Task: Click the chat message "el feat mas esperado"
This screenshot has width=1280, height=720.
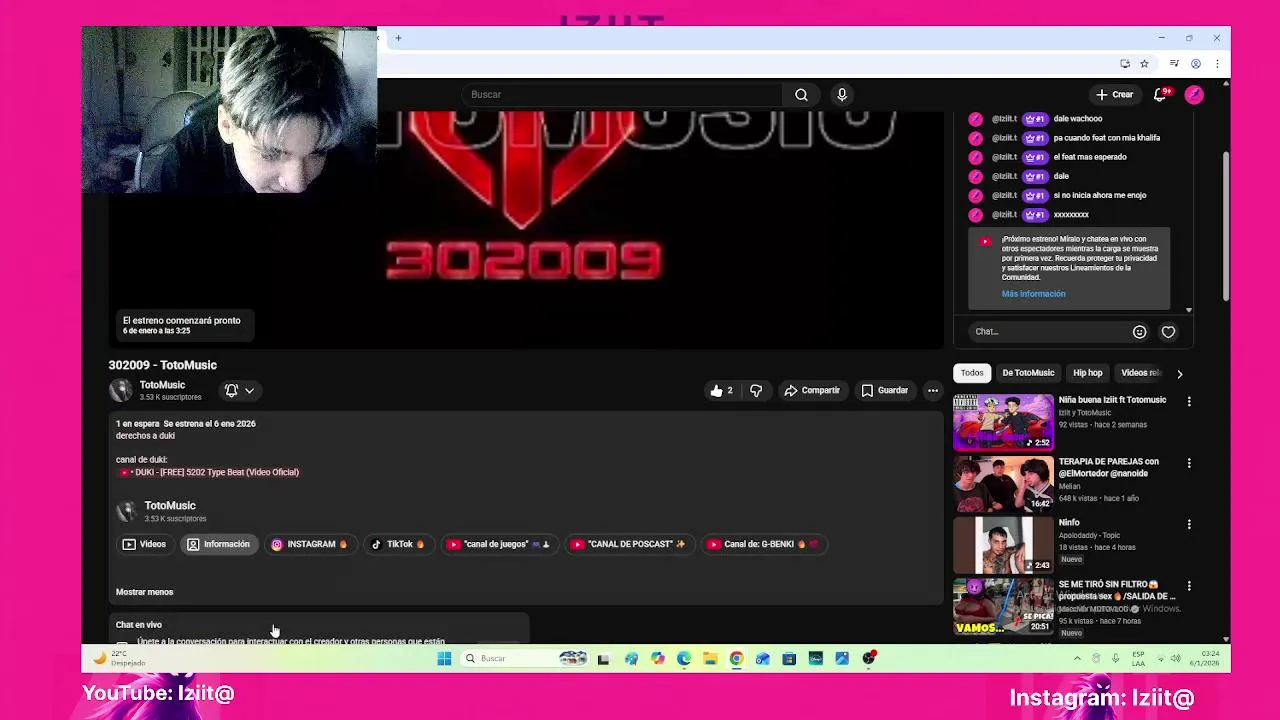Action: point(1089,157)
